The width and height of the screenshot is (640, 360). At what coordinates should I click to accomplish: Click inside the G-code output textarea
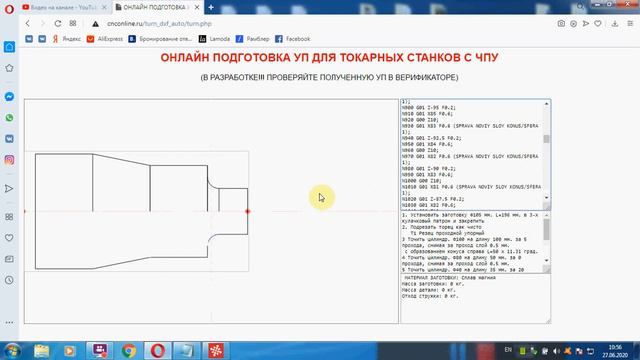click(471, 154)
